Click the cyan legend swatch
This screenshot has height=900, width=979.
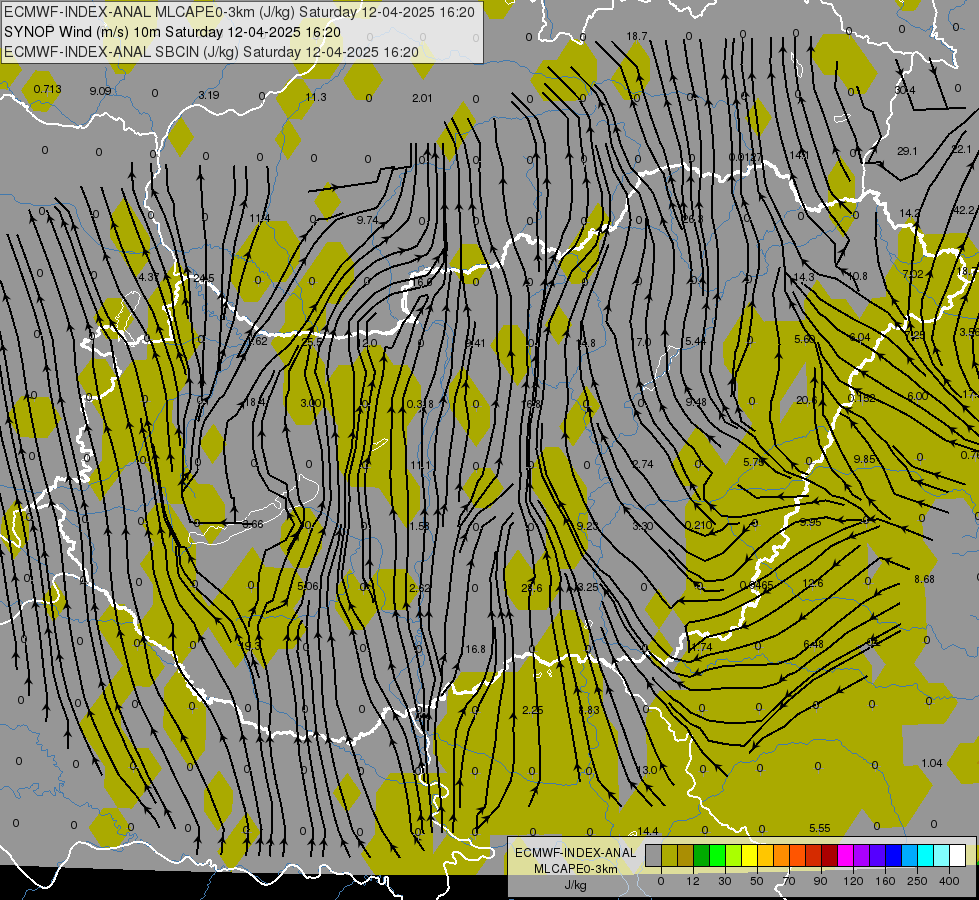[x=926, y=855]
